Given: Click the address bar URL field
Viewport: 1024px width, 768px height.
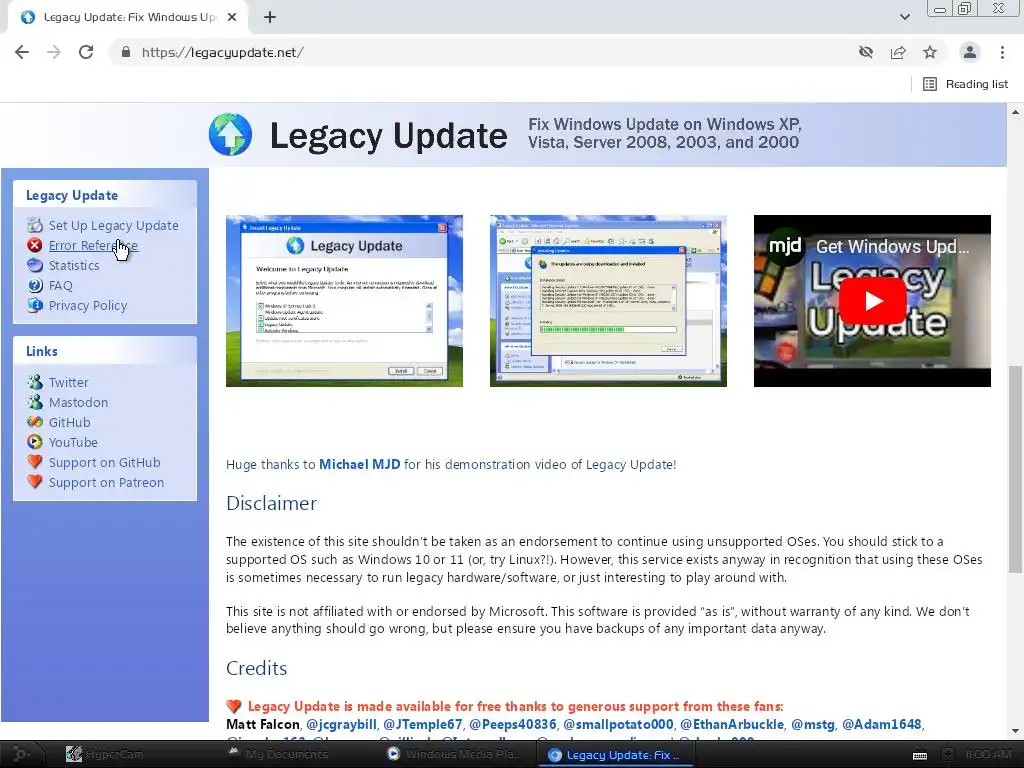Looking at the screenshot, I should (x=483, y=52).
